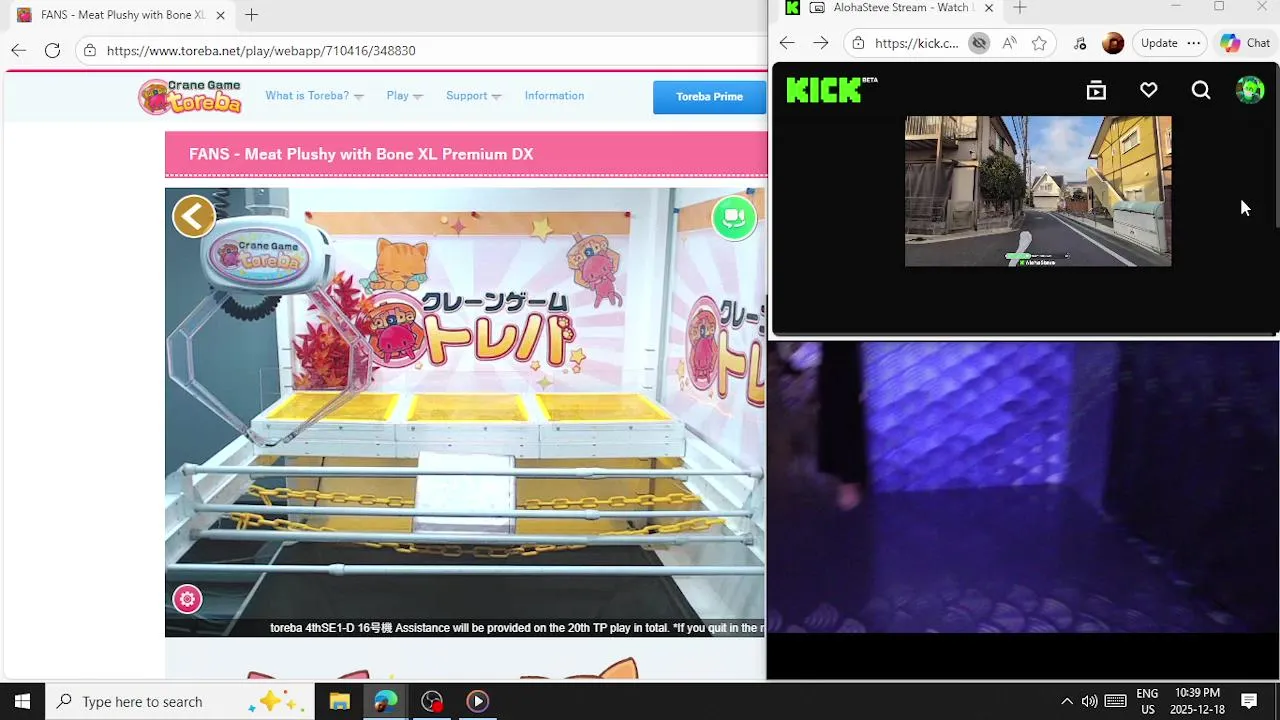This screenshot has width=1280, height=720.
Task: Open the volume control in tray
Action: (1089, 701)
